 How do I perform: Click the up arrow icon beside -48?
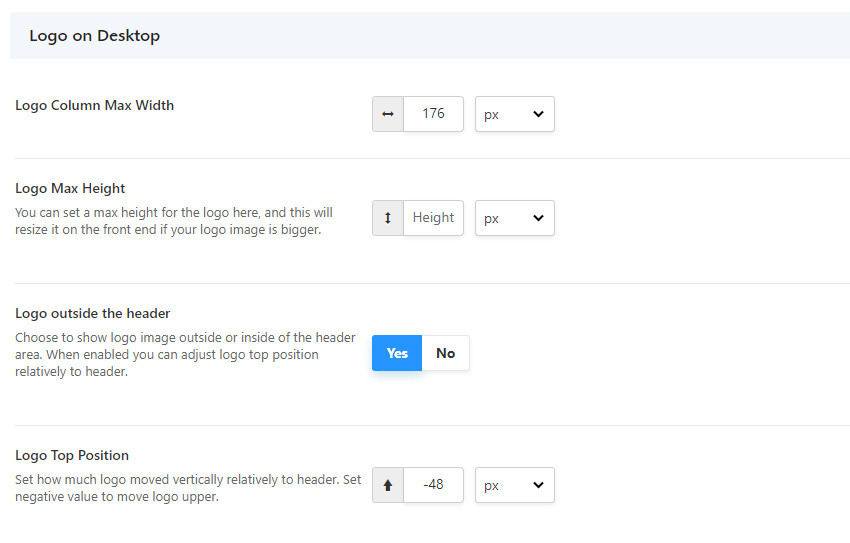pos(388,485)
